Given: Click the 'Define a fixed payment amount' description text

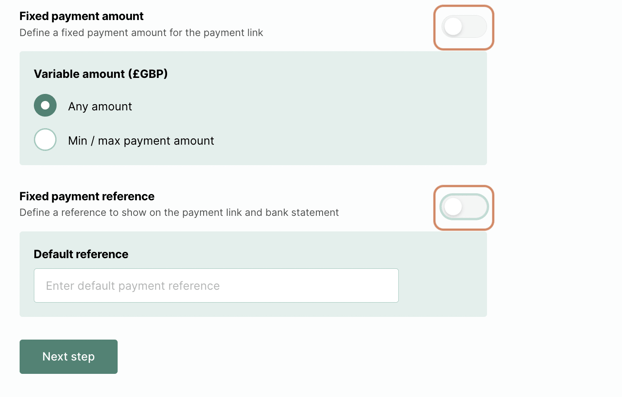Looking at the screenshot, I should click(x=141, y=33).
